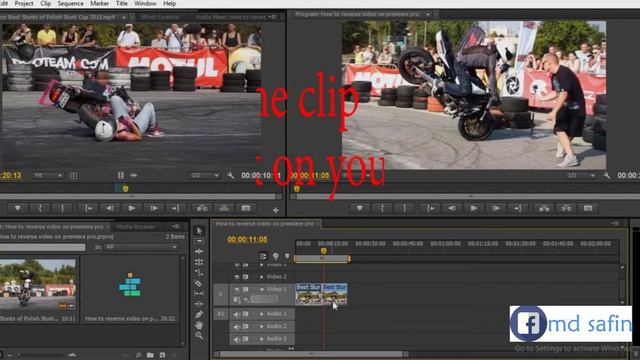Open the Program monitor settings wrench
The width and height of the screenshot is (640, 360).
coord(607,176)
